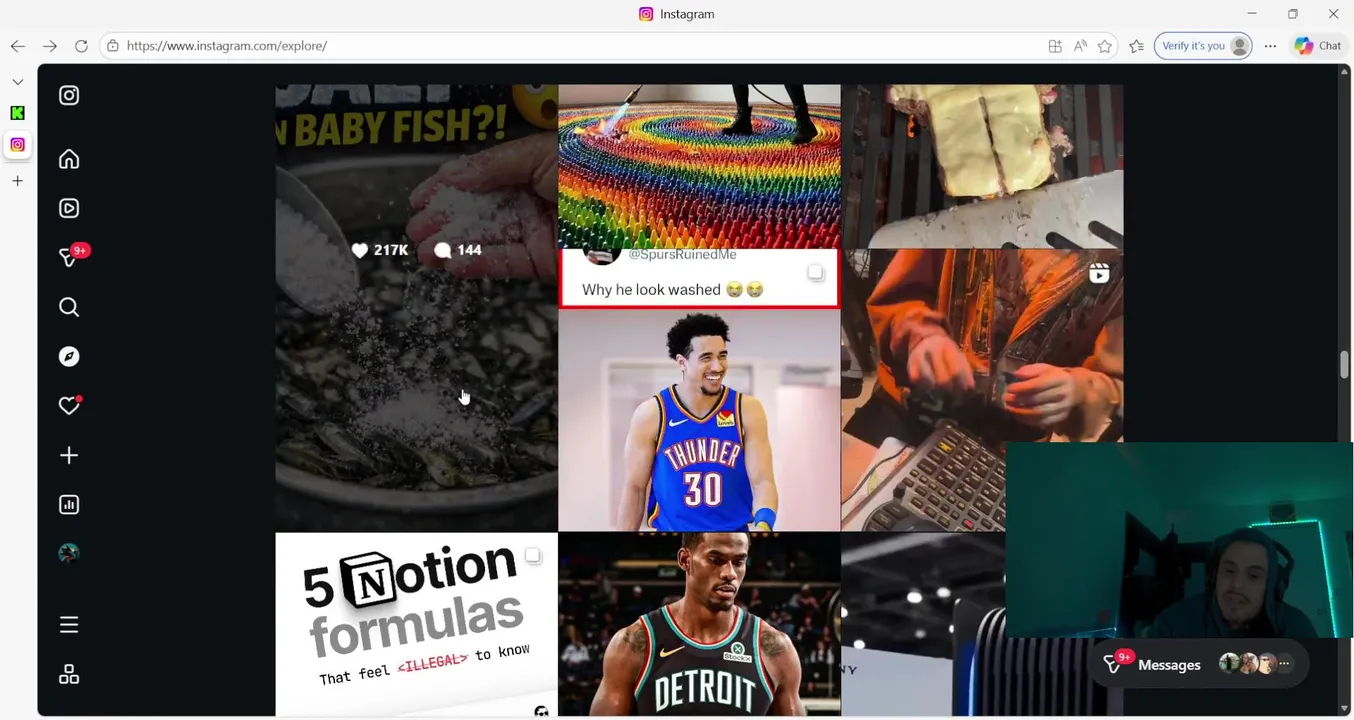Open the More hamburger menu
This screenshot has height=720, width=1354.
69,625
